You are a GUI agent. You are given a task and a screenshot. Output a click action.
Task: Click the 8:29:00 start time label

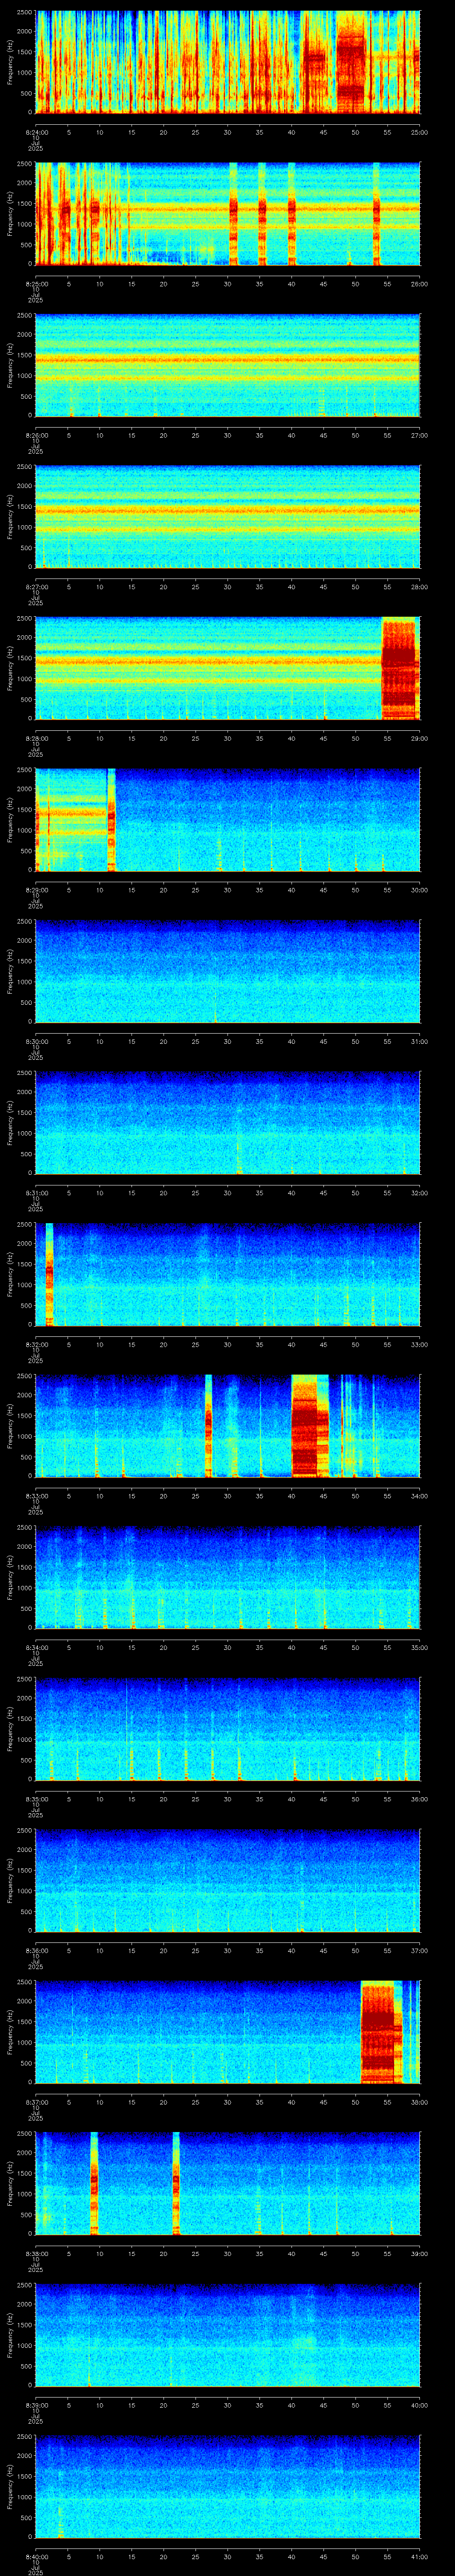[36, 890]
